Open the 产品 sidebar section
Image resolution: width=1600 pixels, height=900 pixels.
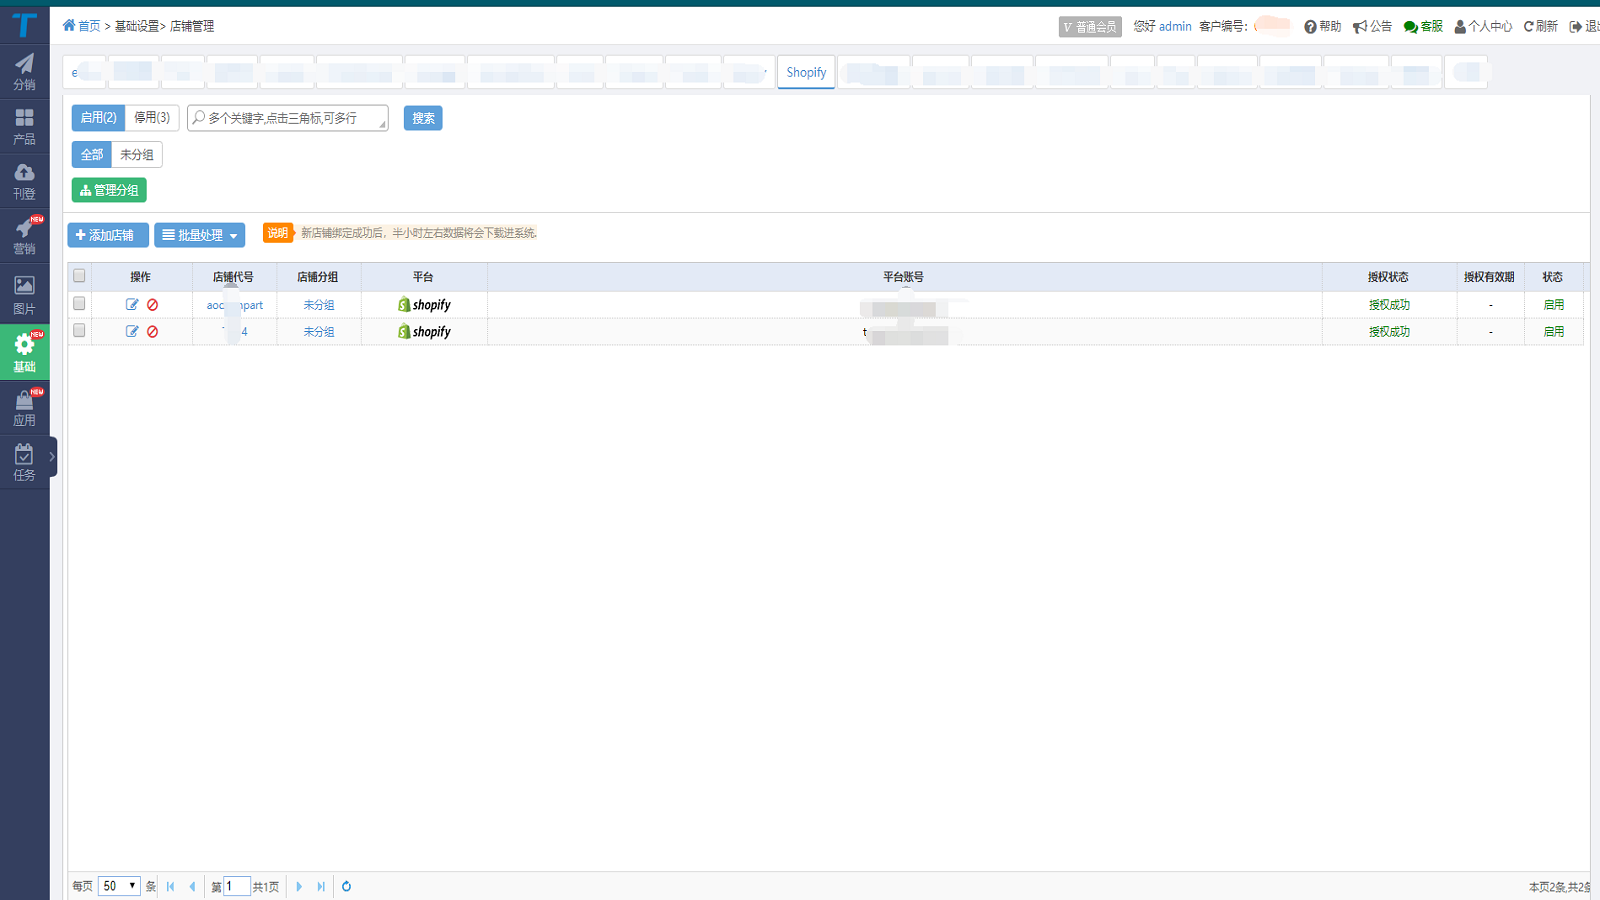24,126
